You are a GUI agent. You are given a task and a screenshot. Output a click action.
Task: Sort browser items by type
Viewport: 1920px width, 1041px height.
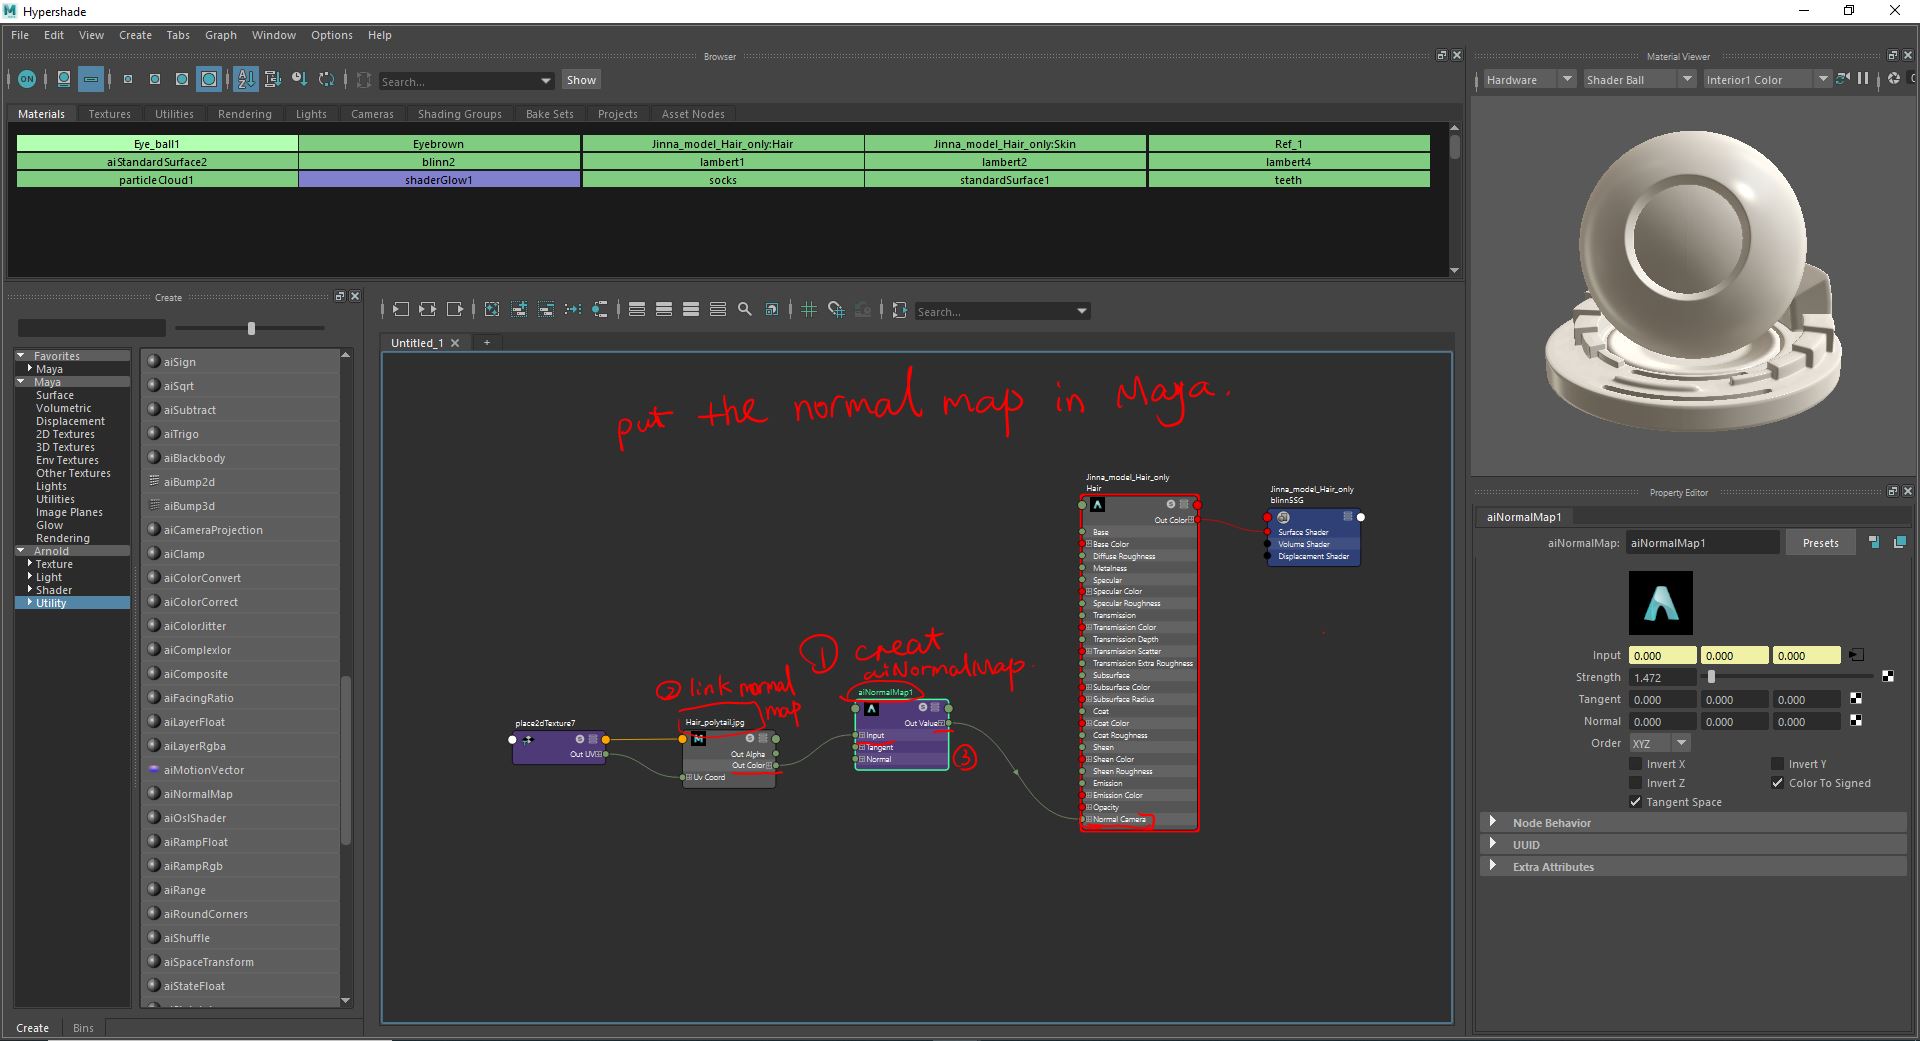tap(273, 79)
